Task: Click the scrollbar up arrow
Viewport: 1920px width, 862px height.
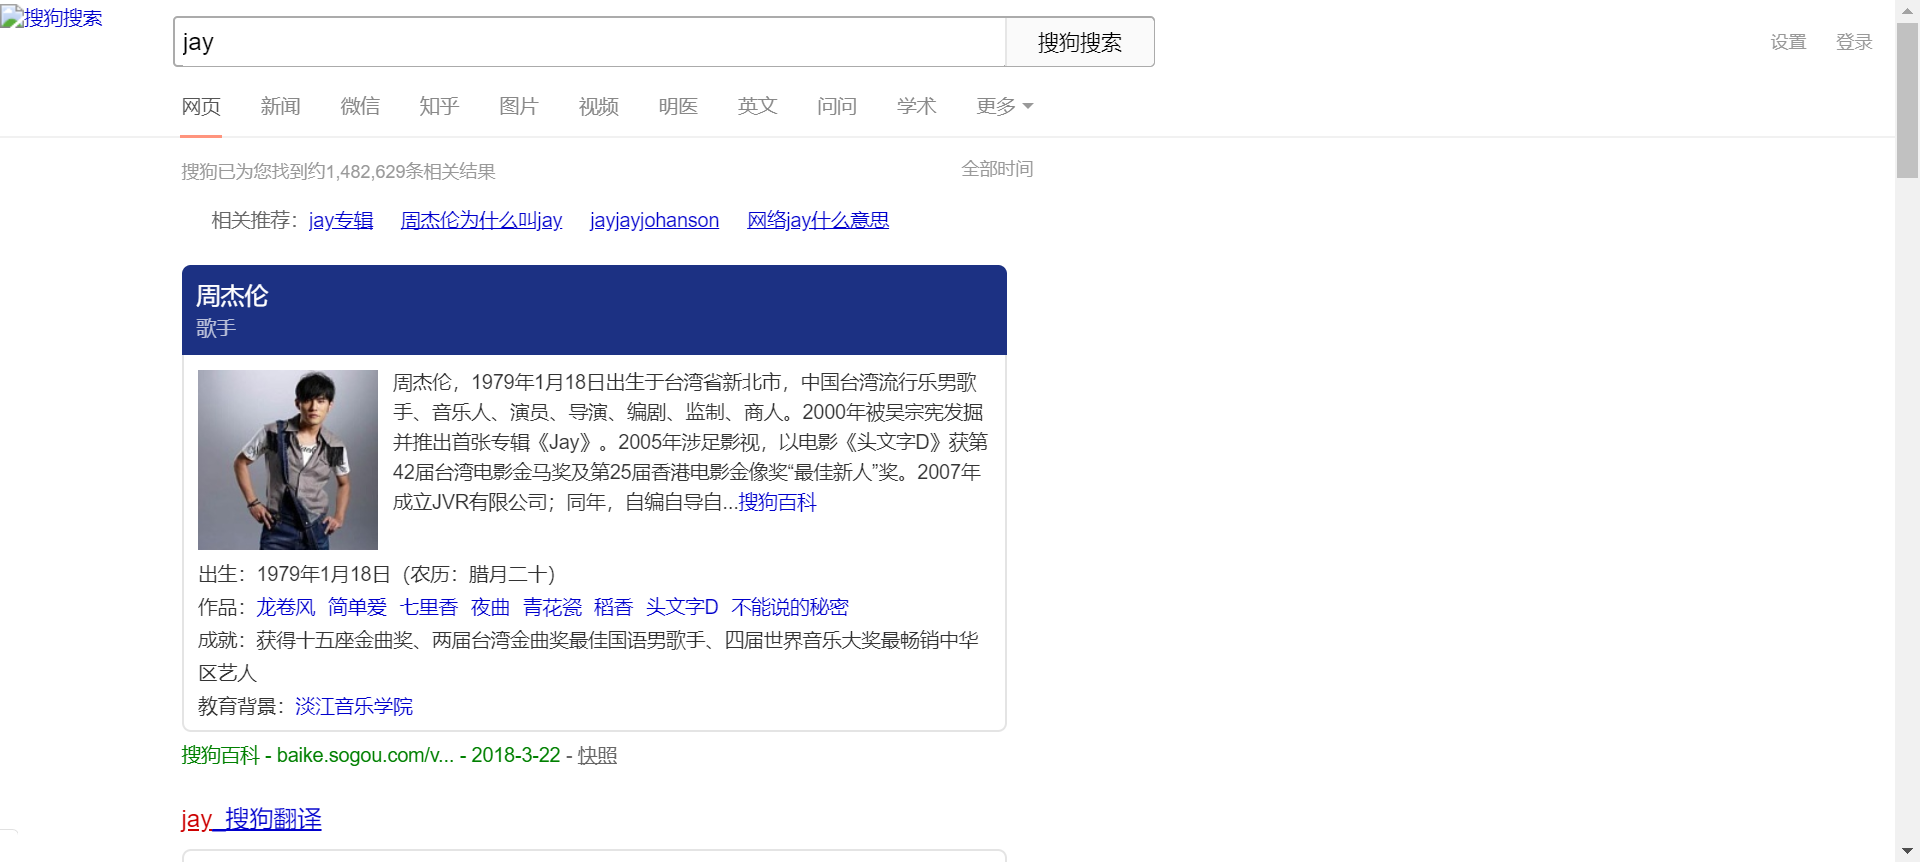Action: [1907, 10]
